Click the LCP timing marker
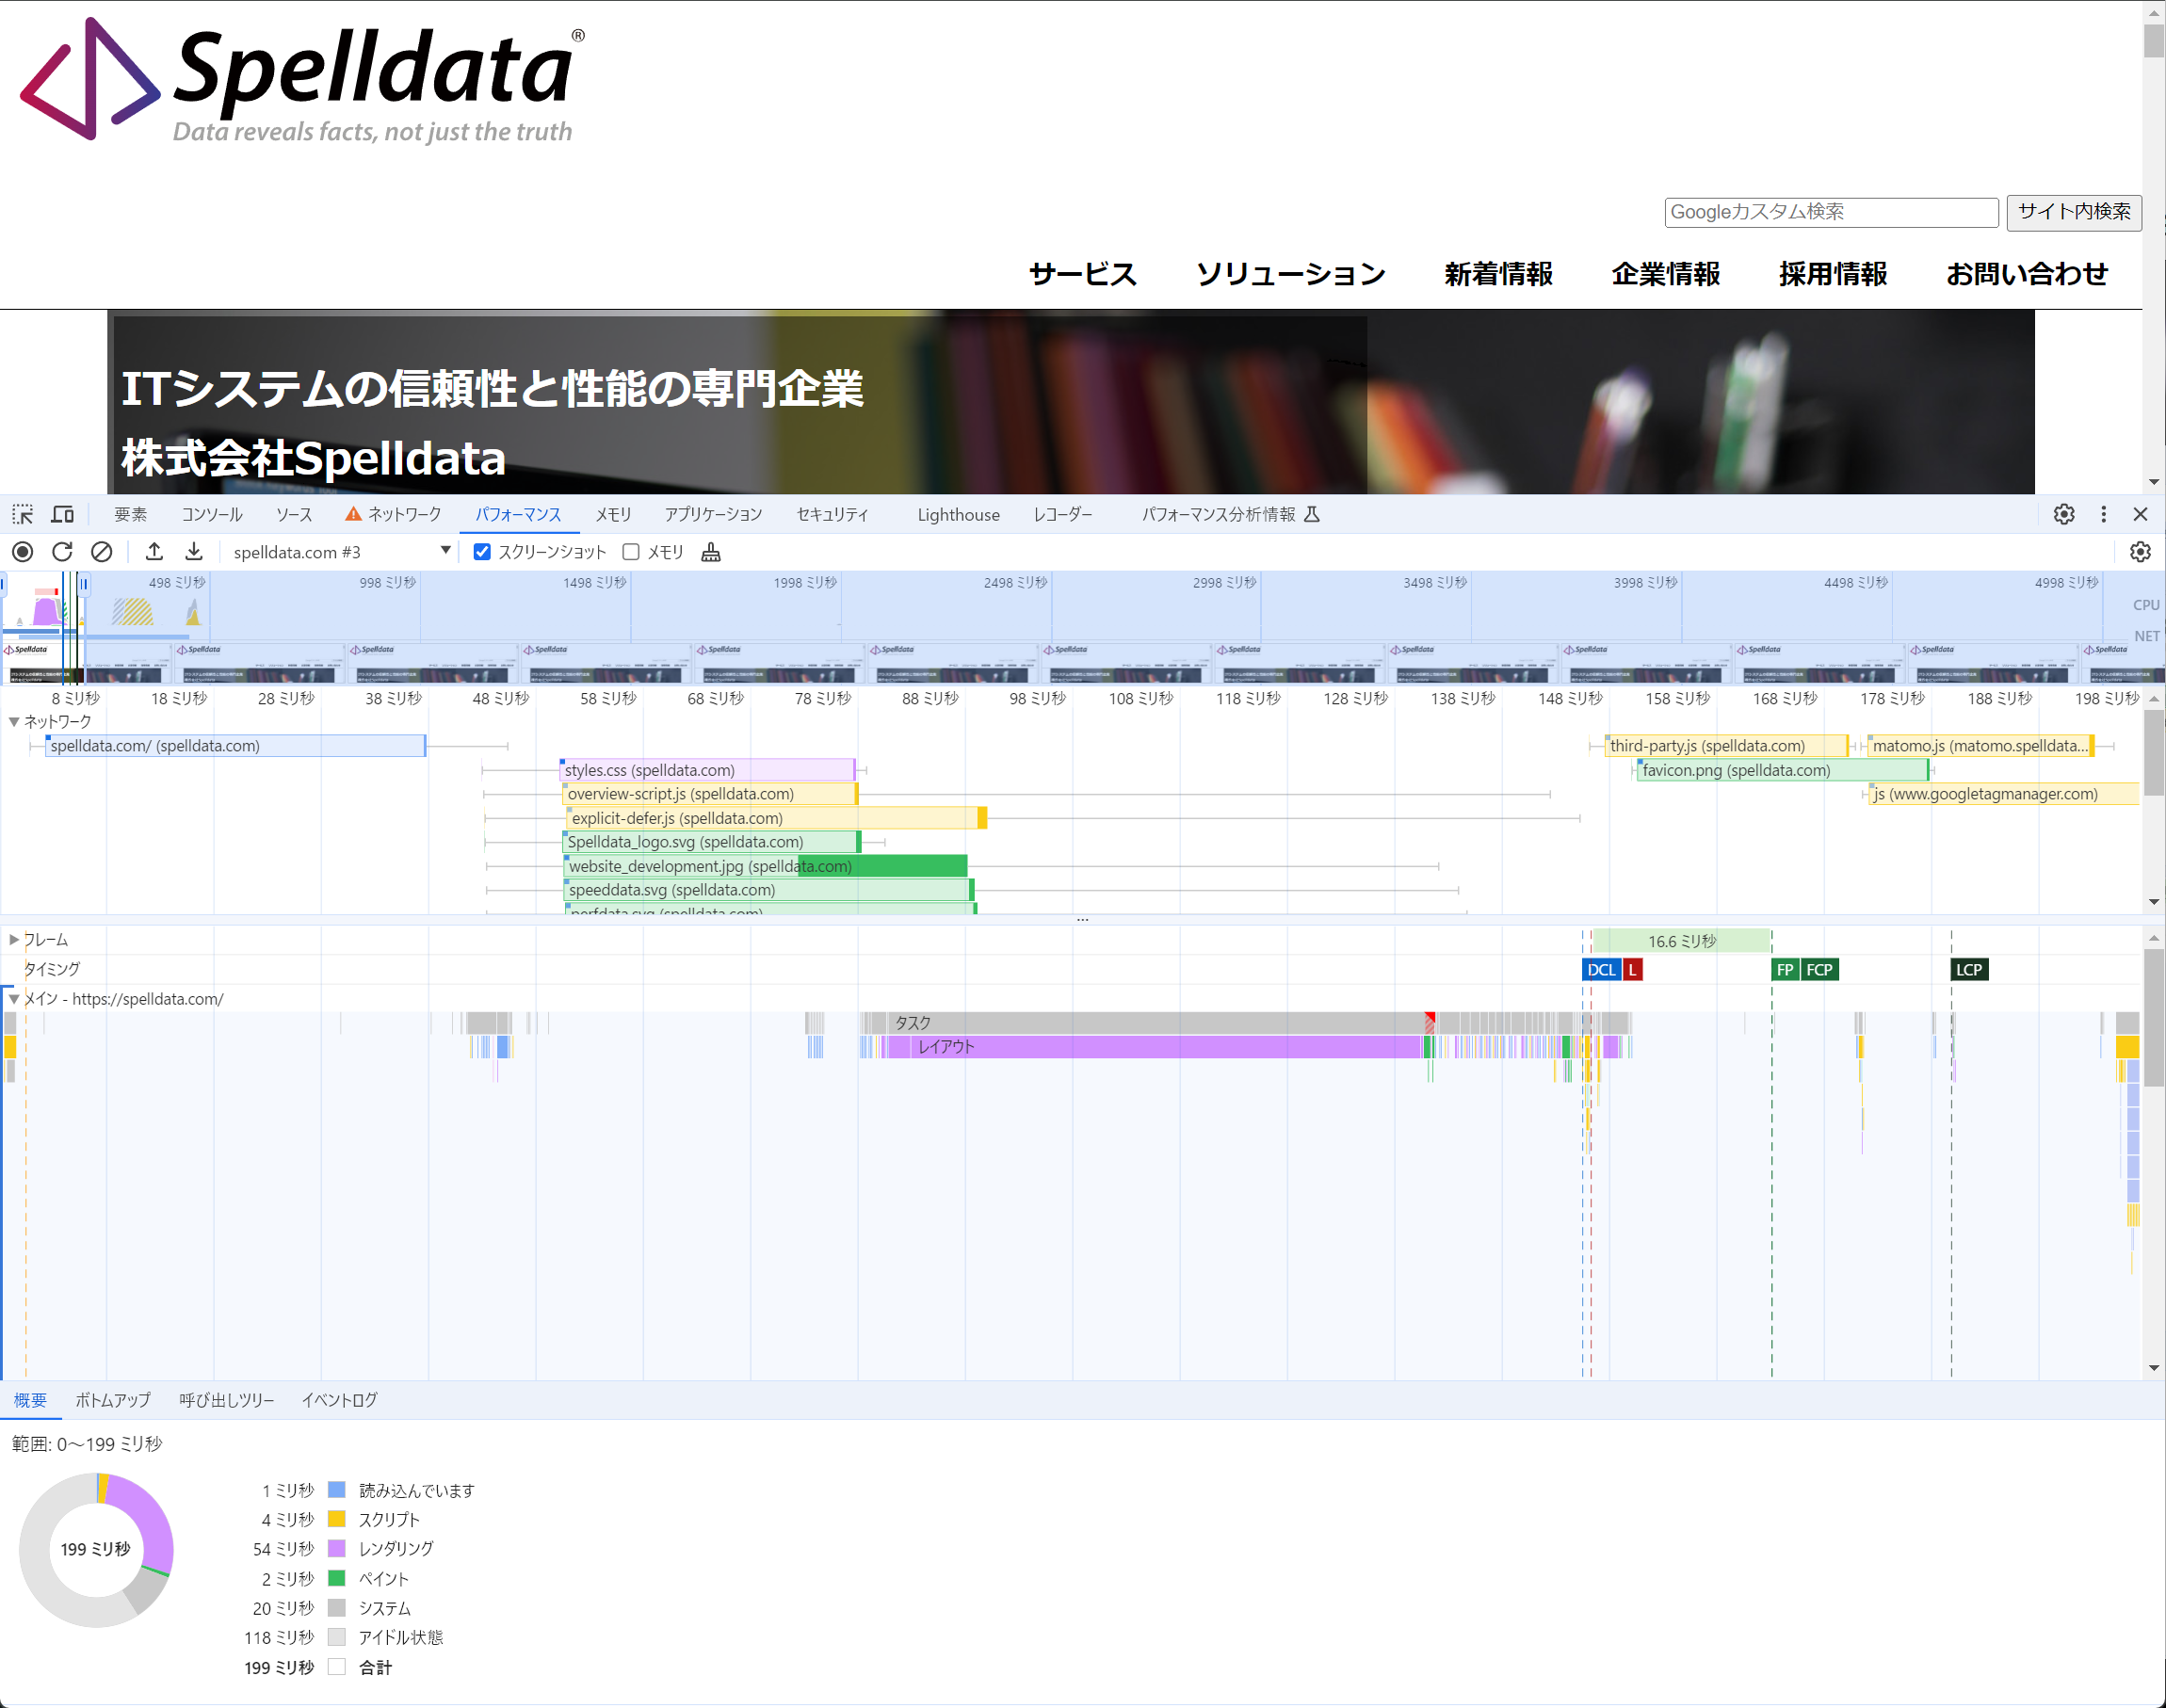The width and height of the screenshot is (2166, 1708). pyautogui.click(x=1969, y=970)
